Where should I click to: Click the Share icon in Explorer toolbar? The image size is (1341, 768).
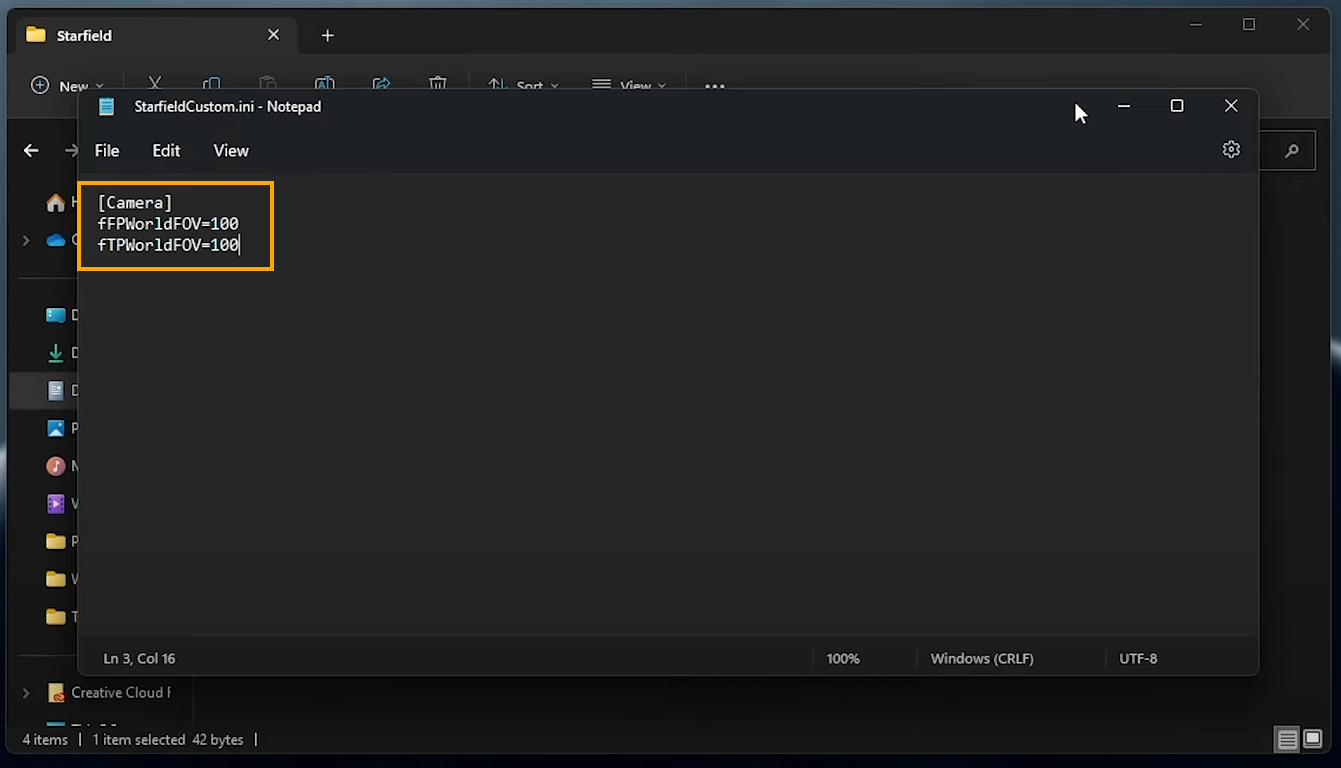pyautogui.click(x=381, y=86)
